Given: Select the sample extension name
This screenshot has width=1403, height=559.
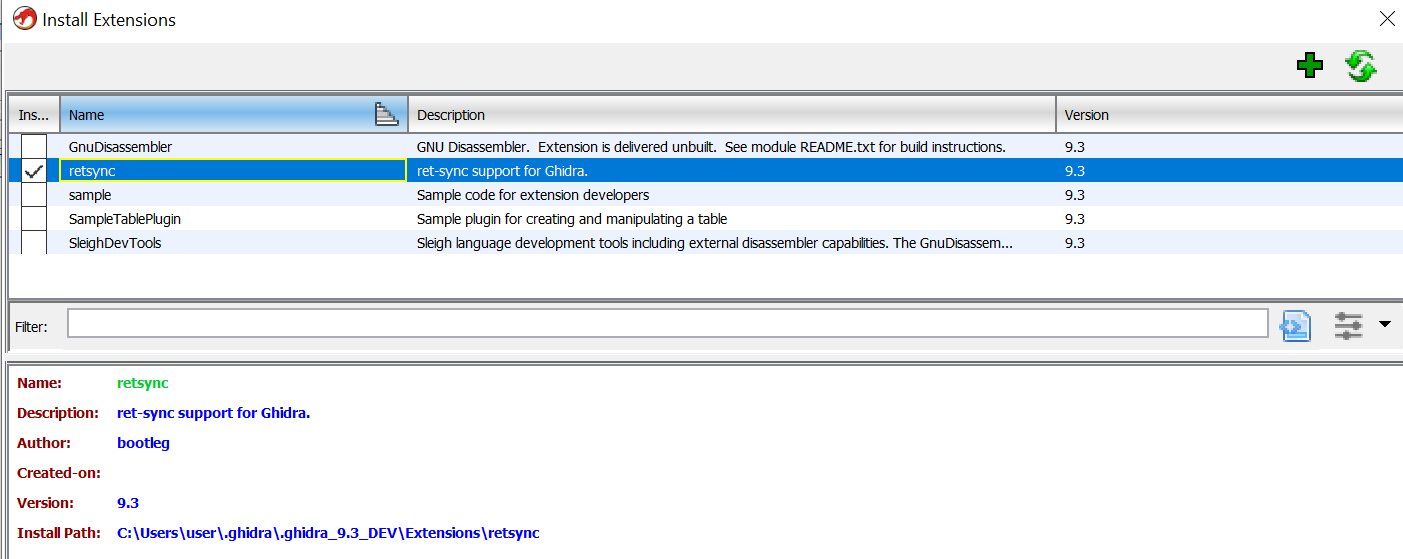Looking at the screenshot, I should 90,195.
